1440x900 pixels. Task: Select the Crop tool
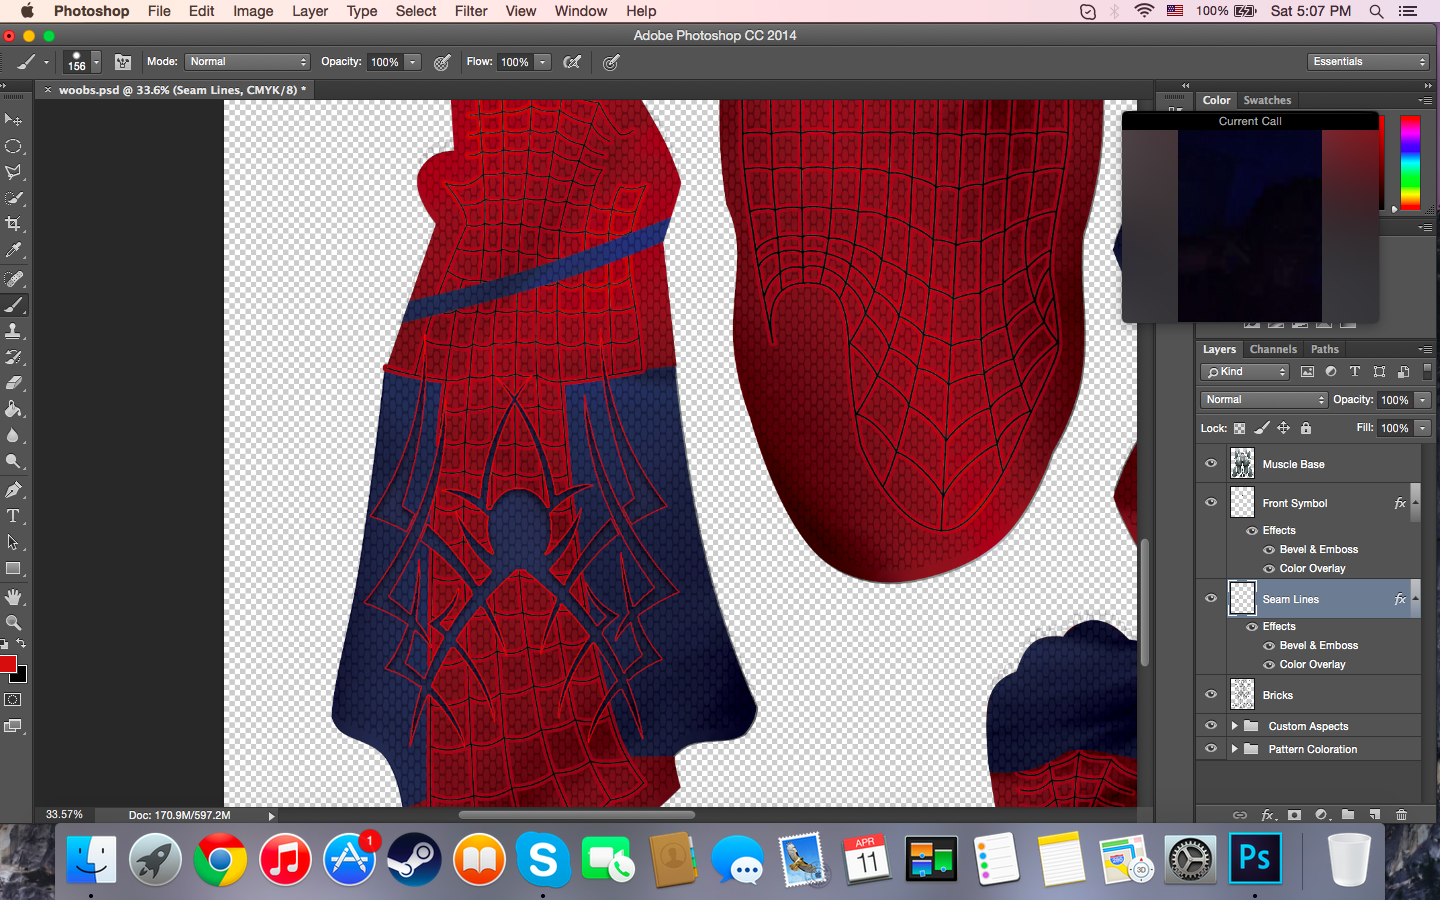(x=13, y=224)
